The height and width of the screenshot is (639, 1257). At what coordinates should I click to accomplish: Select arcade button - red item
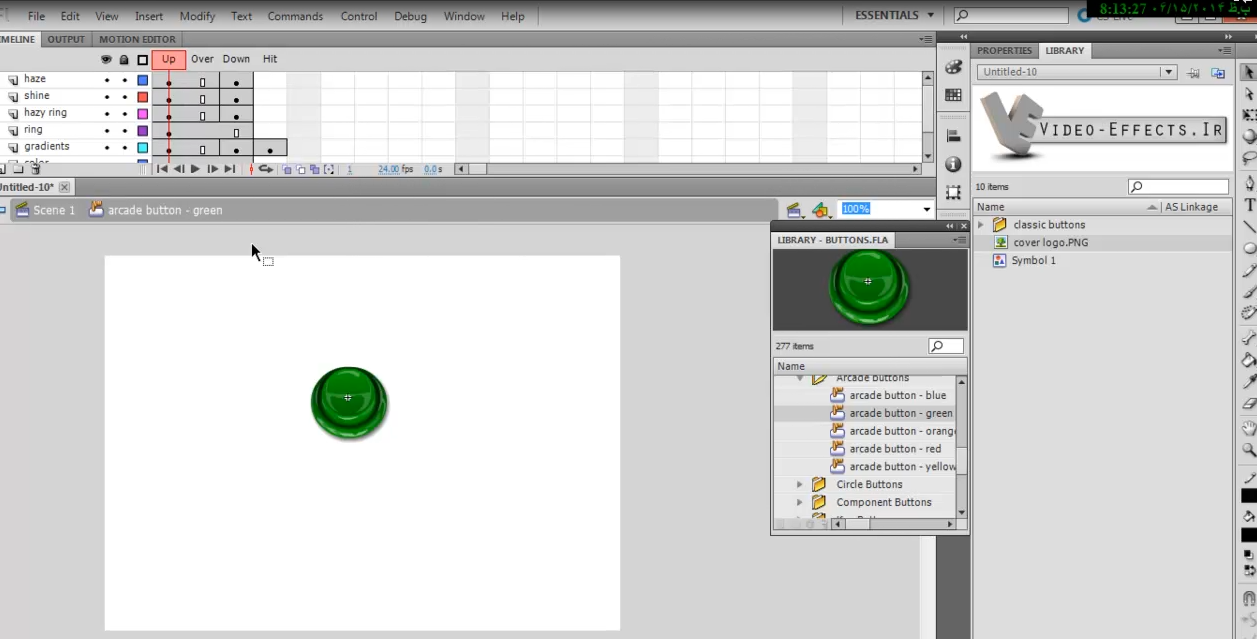click(894, 449)
